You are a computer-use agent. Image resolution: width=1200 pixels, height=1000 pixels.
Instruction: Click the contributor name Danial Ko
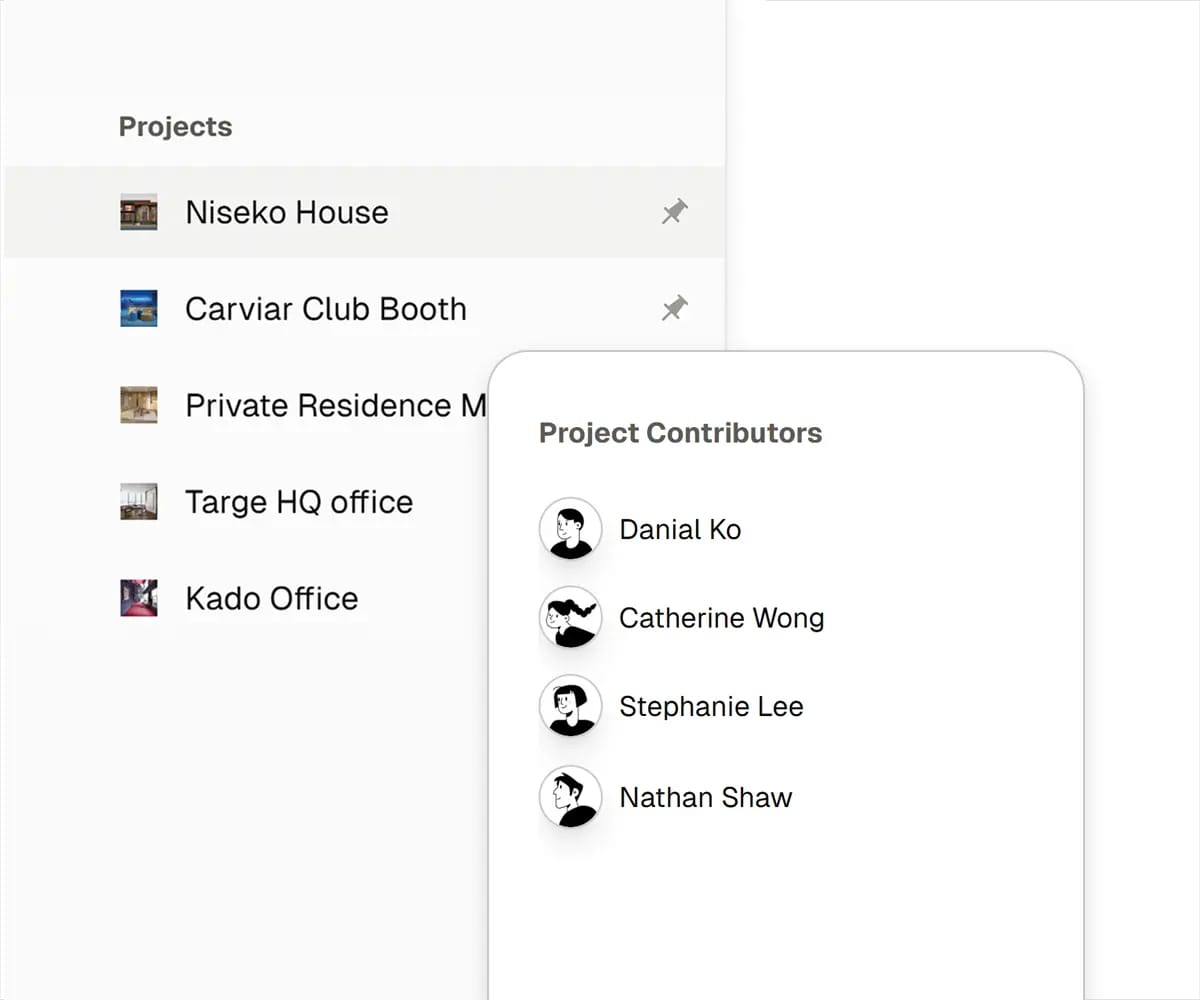[x=681, y=529]
